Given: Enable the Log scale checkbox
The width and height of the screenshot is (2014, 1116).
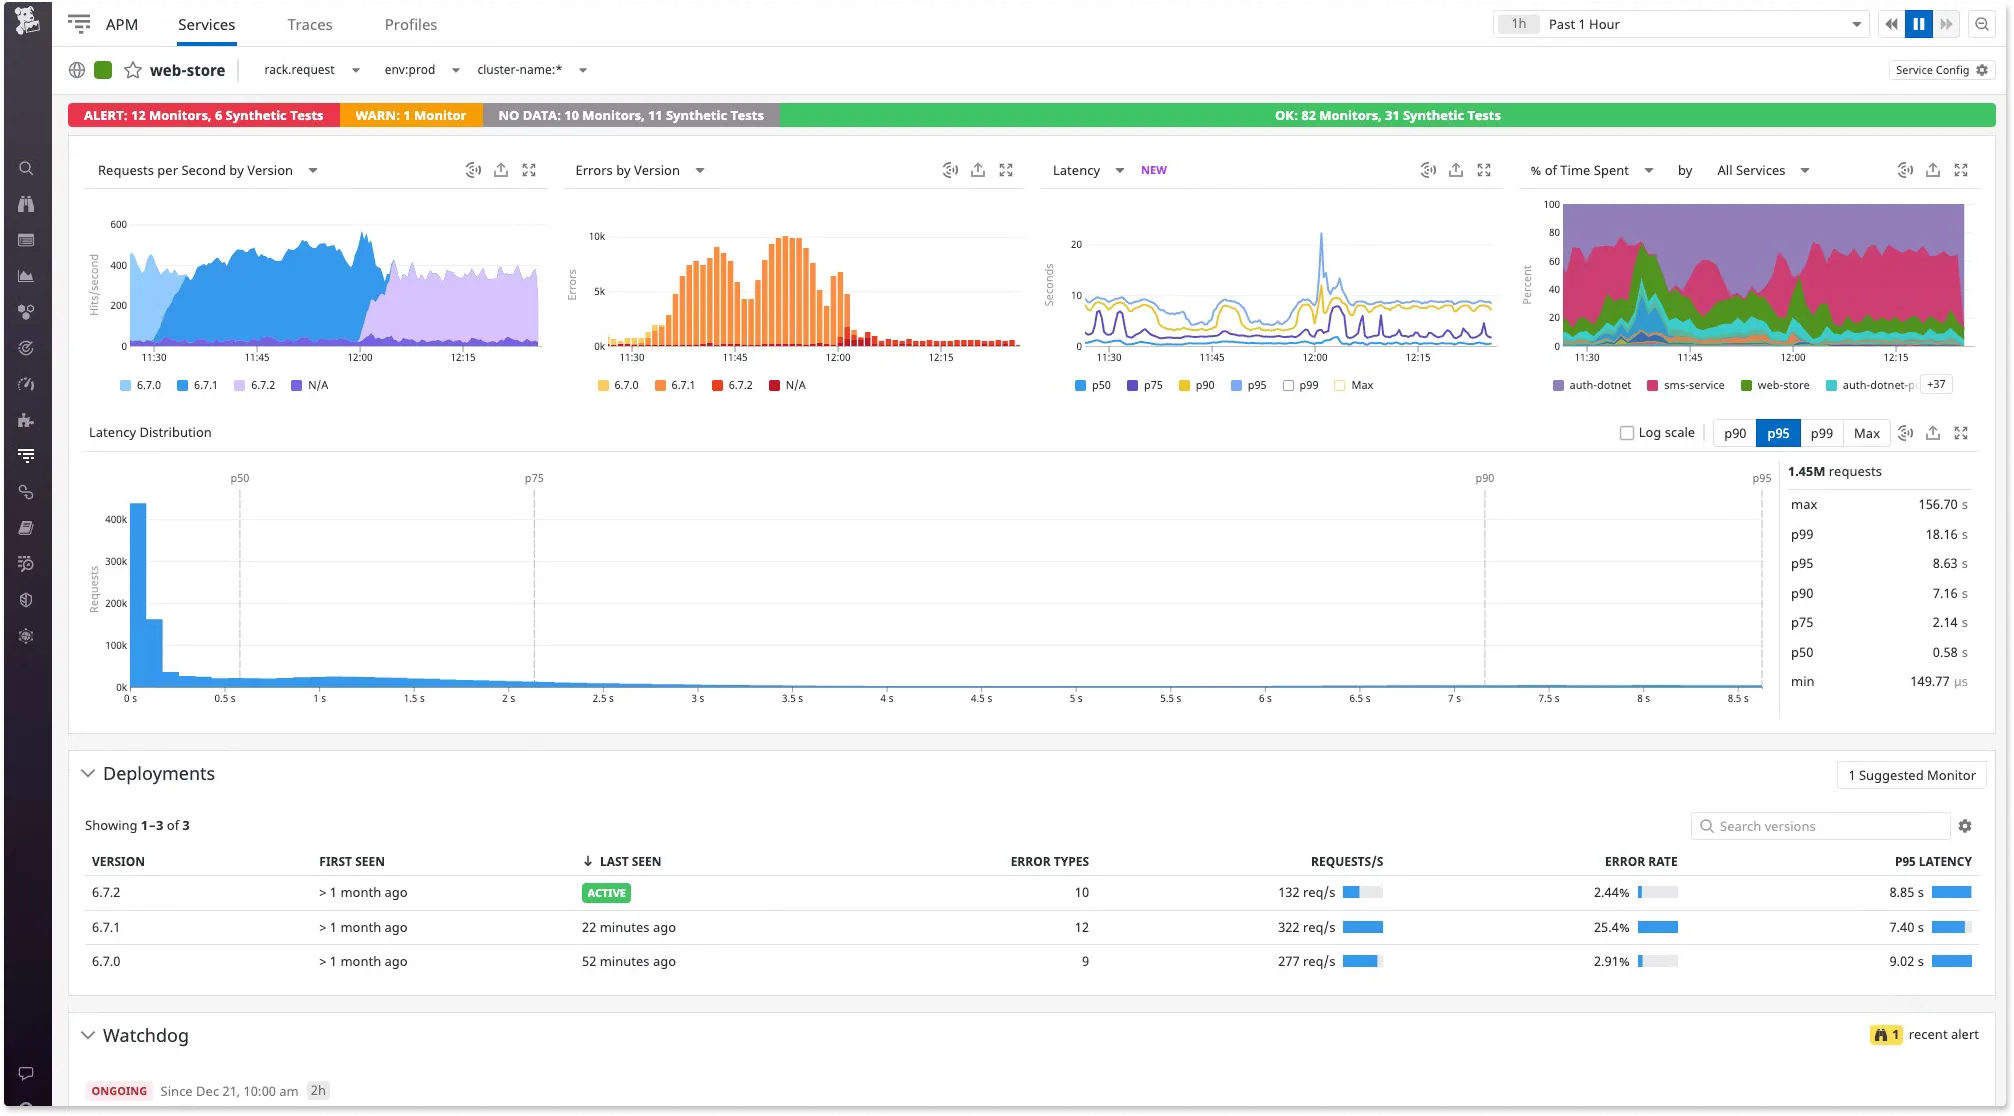Looking at the screenshot, I should point(1627,433).
